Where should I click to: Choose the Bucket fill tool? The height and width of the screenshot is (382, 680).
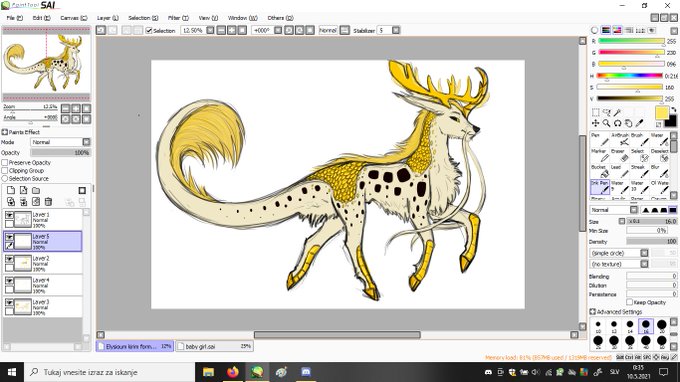click(x=600, y=171)
